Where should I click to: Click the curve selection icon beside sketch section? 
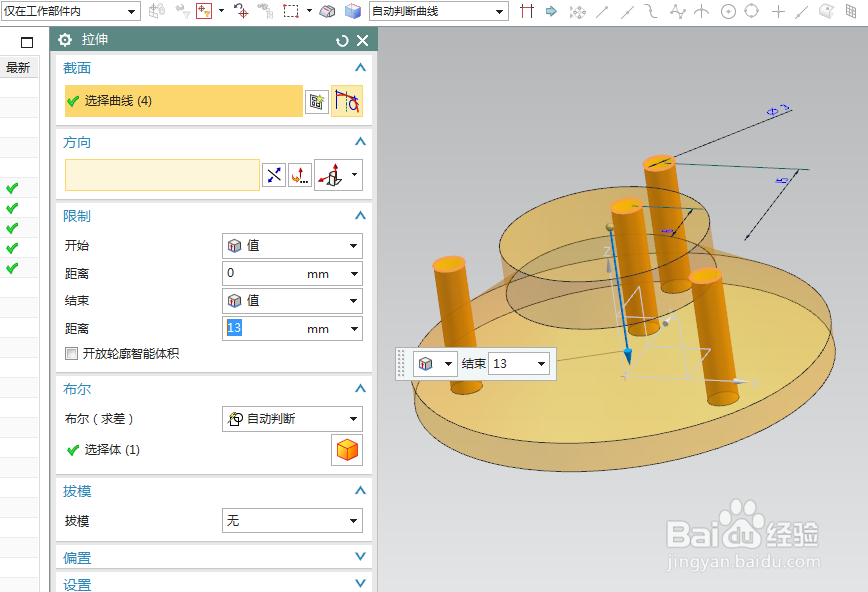[x=347, y=101]
